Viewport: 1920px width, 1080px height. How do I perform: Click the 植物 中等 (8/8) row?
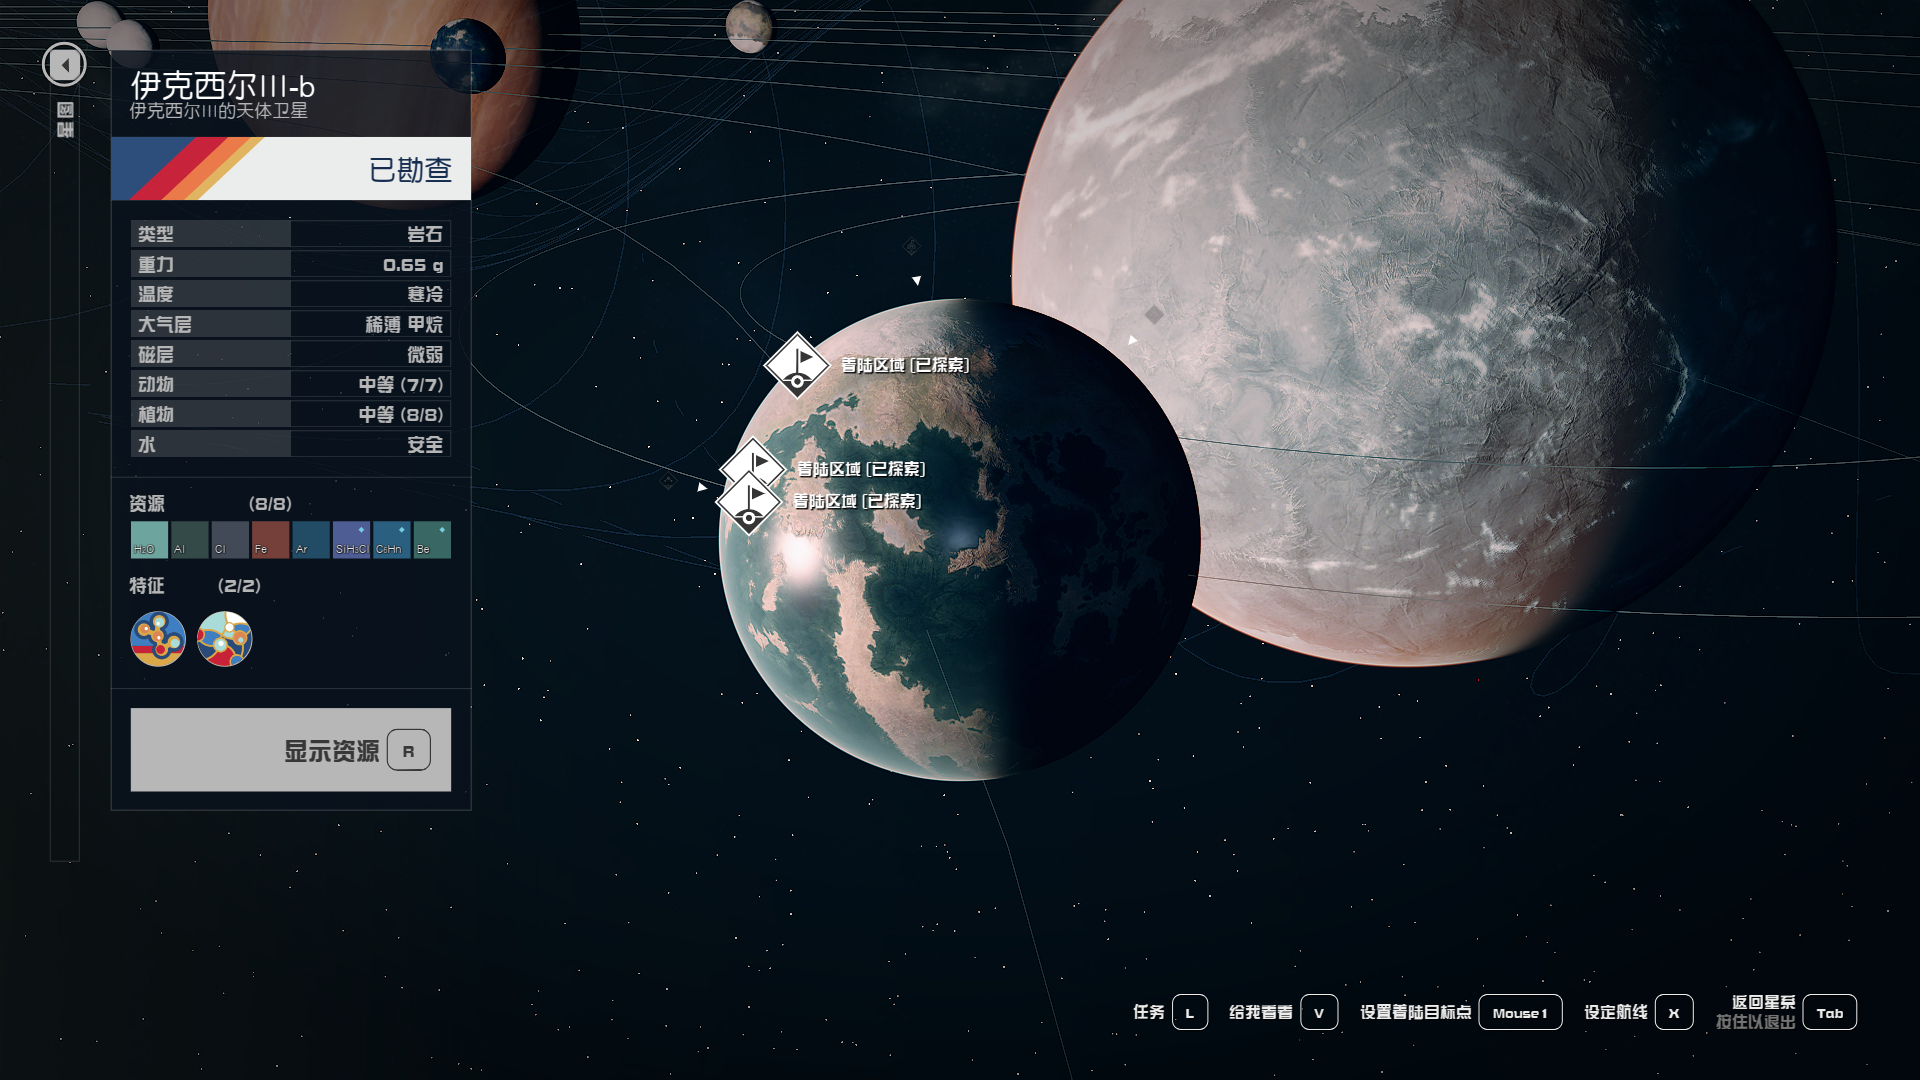(x=291, y=414)
